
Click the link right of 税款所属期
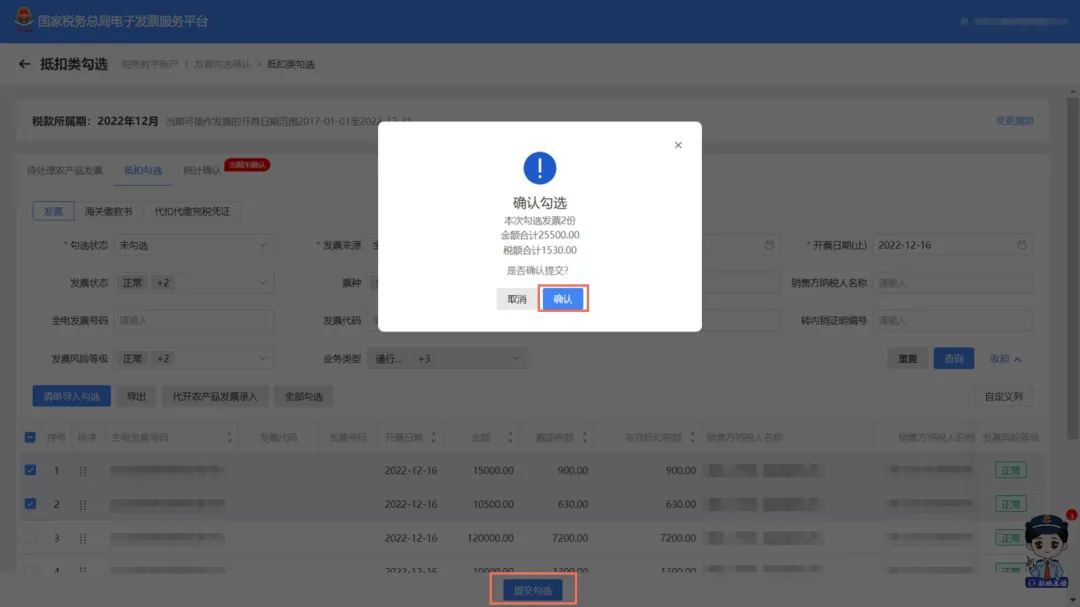tap(1015, 121)
